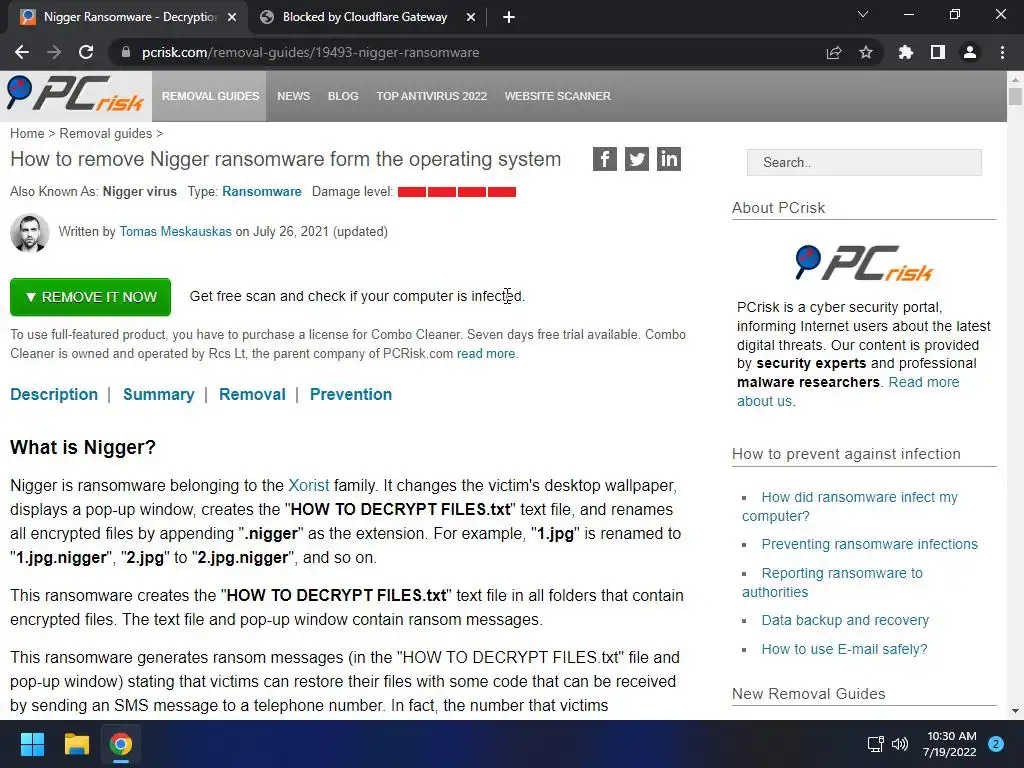Open Preventing ransomware infections link
Viewport: 1024px width, 768px height.
[x=869, y=544]
